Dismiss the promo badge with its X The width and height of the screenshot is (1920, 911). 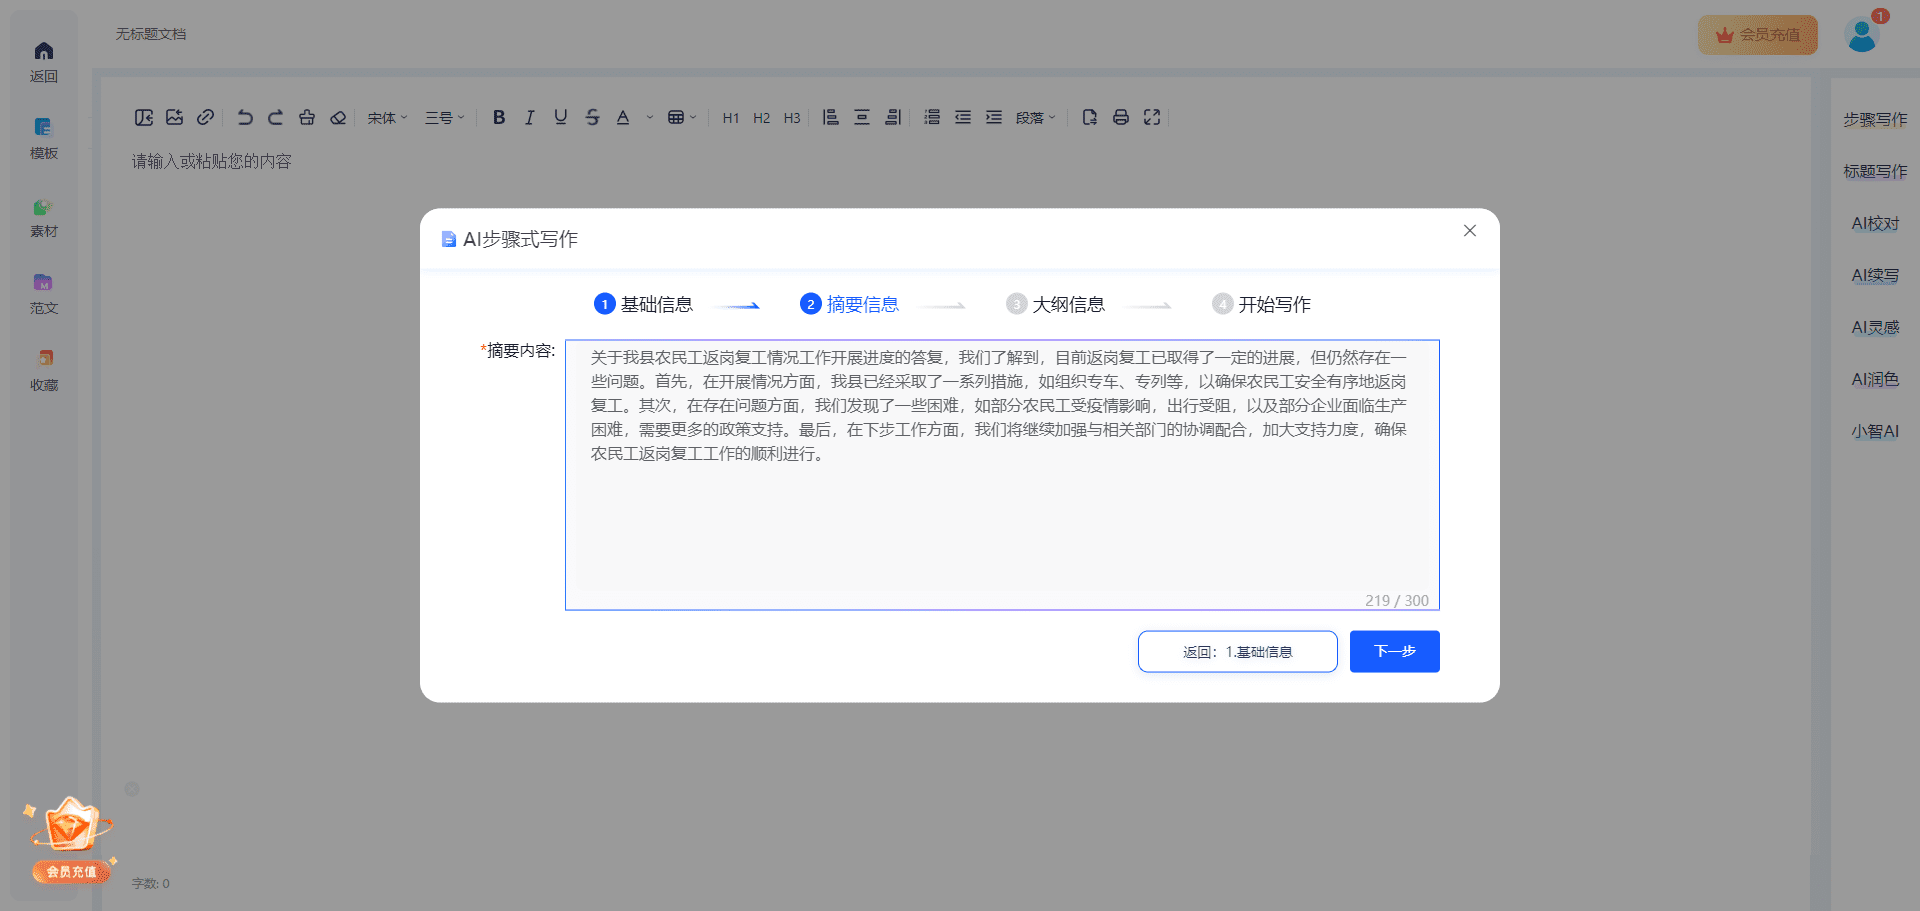point(132,789)
